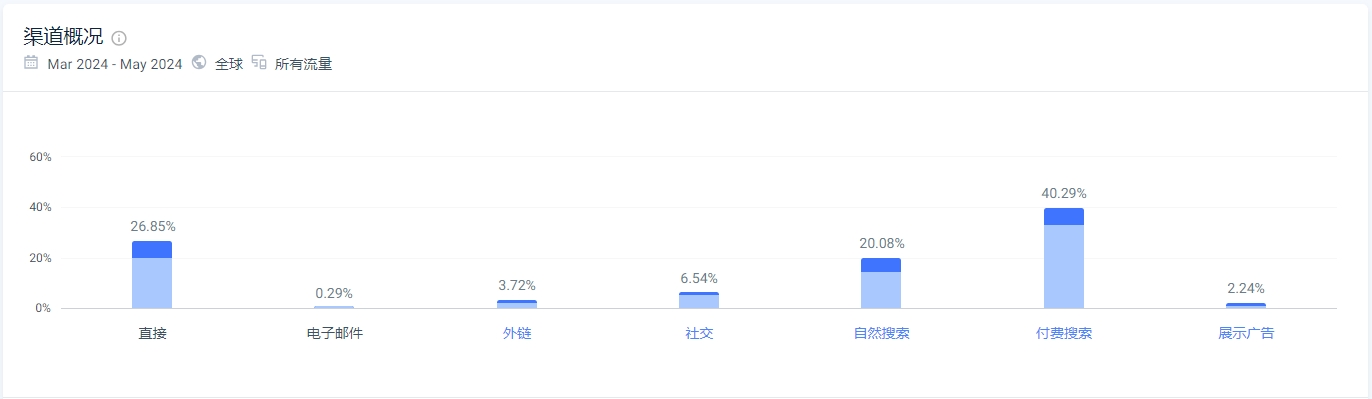Click the 直接 channel label
This screenshot has height=399, width=1372.
tap(152, 333)
